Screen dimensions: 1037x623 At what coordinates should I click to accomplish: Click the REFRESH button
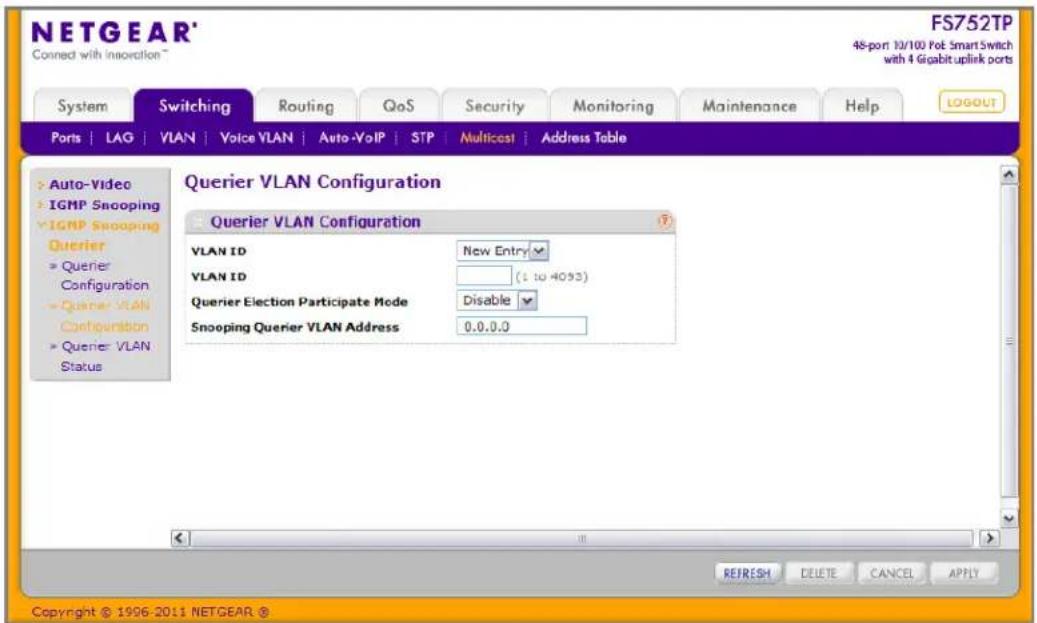pyautogui.click(x=747, y=573)
